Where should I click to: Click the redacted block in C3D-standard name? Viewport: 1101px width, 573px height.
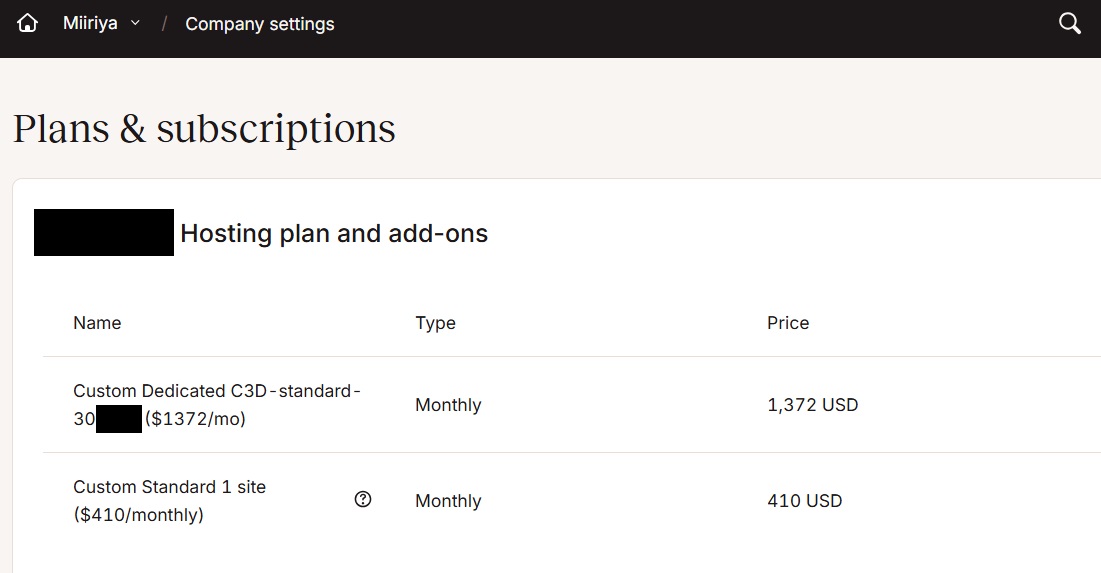[x=119, y=419]
